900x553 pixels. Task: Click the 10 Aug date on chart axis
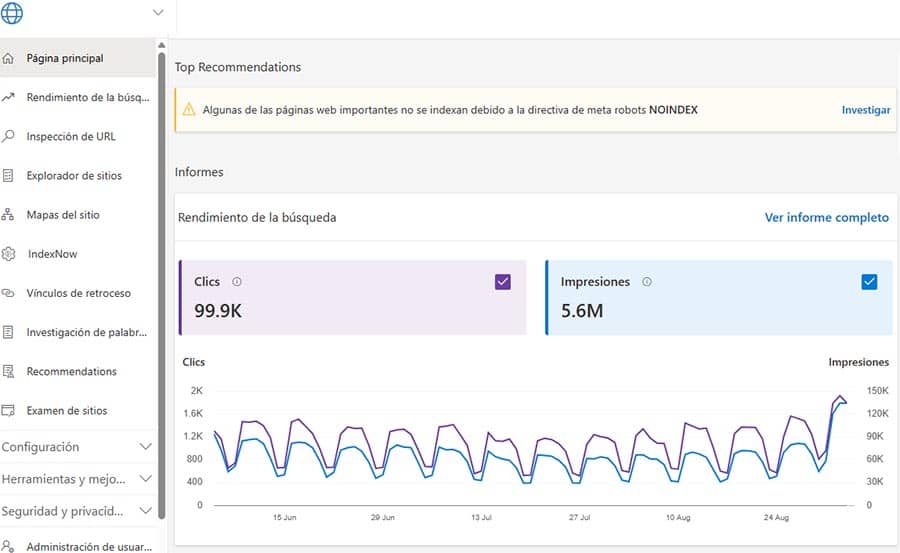point(678,517)
